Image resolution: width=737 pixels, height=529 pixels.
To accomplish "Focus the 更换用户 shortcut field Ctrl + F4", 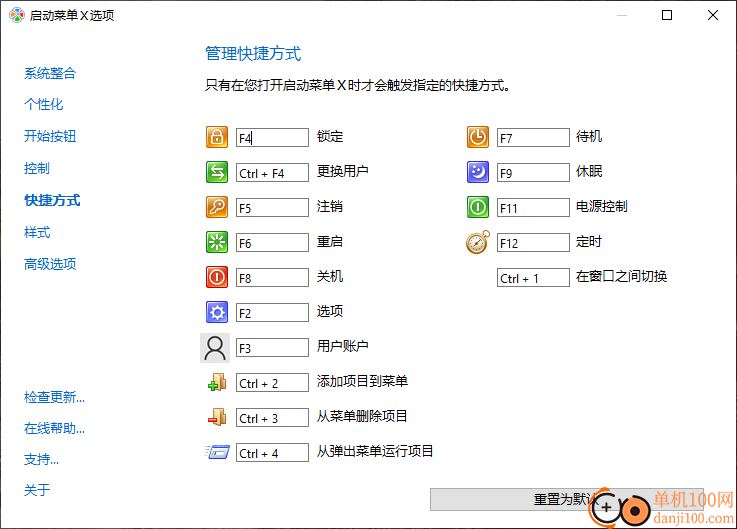I will click(272, 173).
